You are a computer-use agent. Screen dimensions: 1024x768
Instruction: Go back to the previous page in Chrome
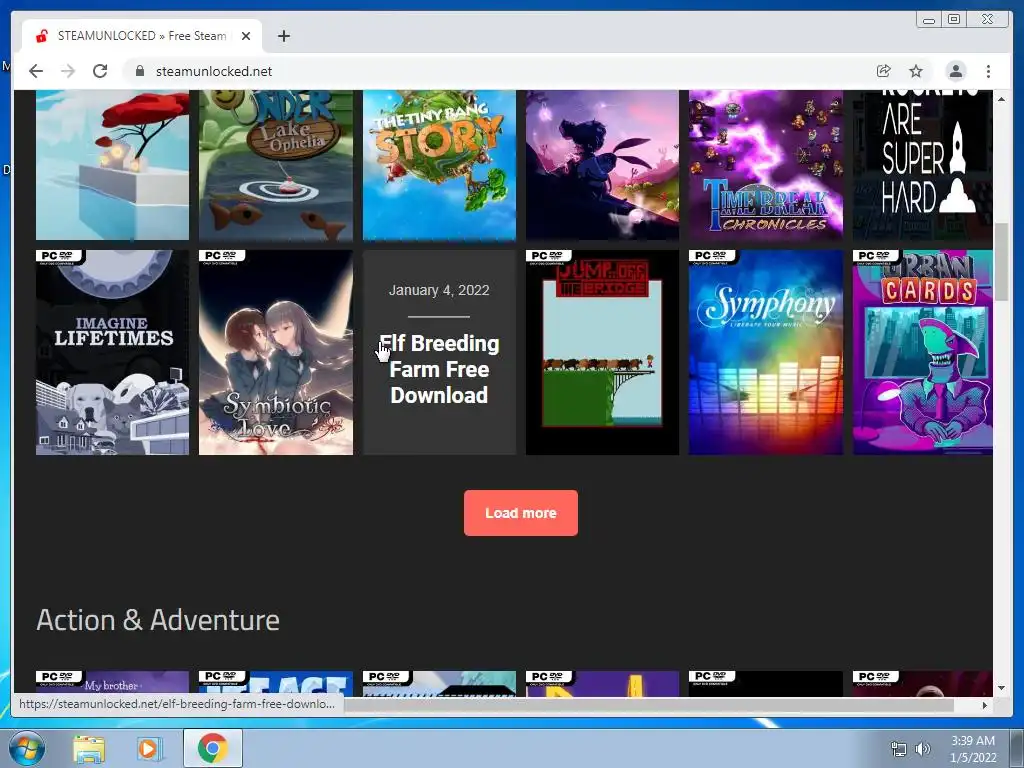(36, 71)
